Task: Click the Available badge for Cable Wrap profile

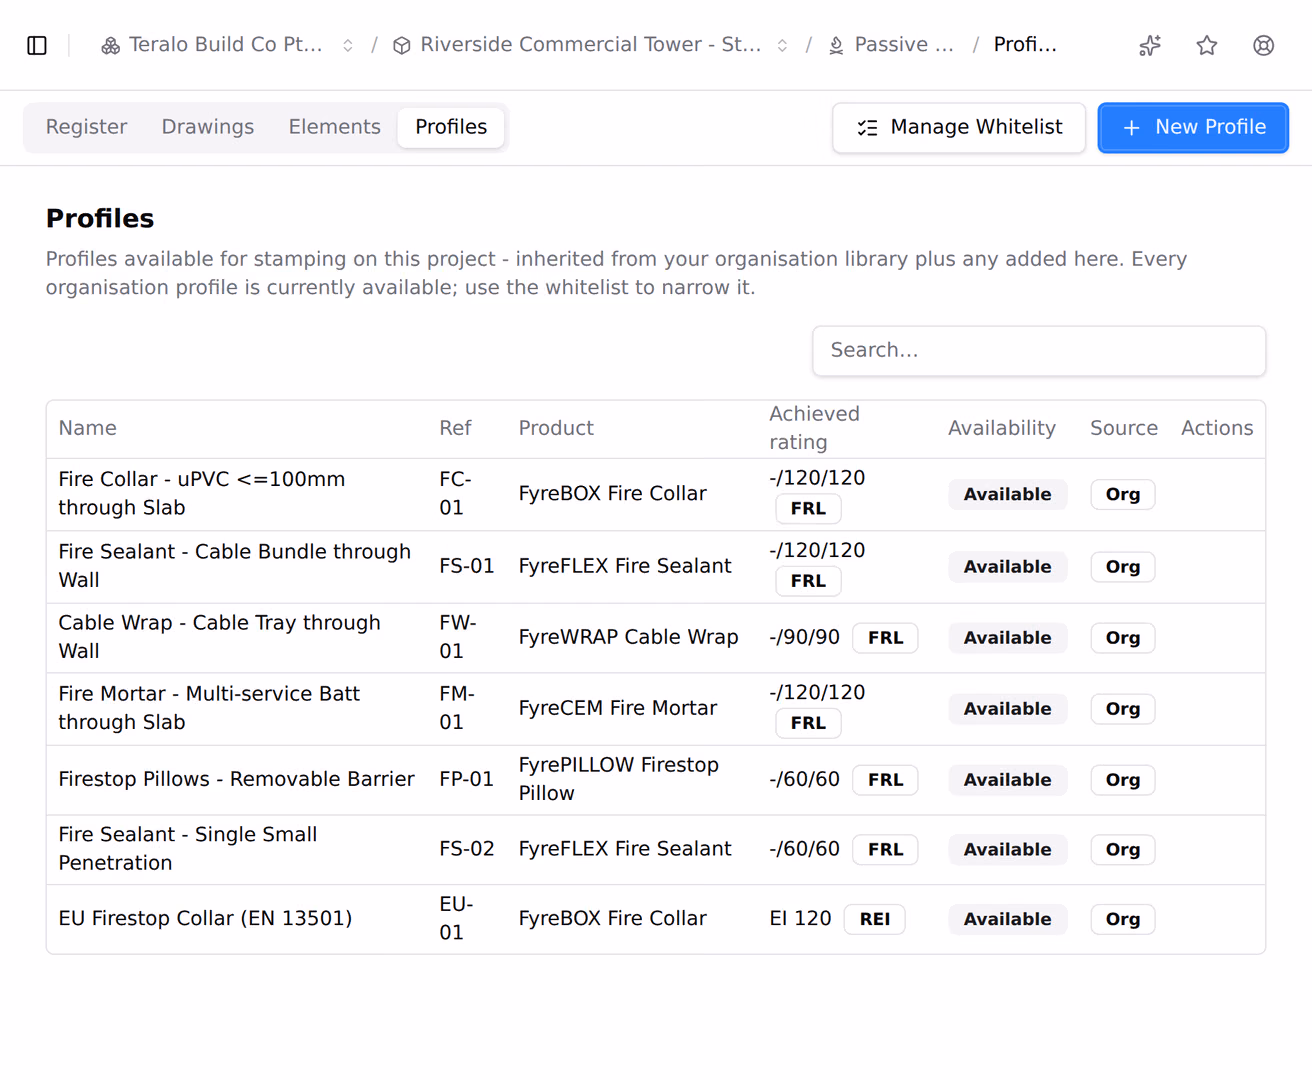Action: (x=1007, y=638)
